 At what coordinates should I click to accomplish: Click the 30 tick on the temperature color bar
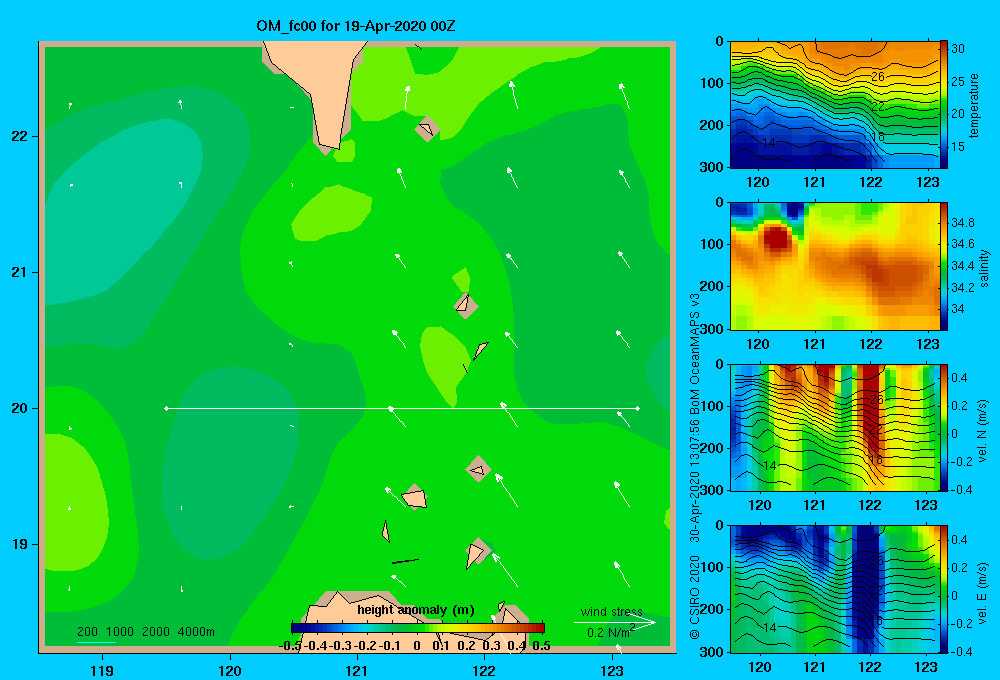pos(958,49)
